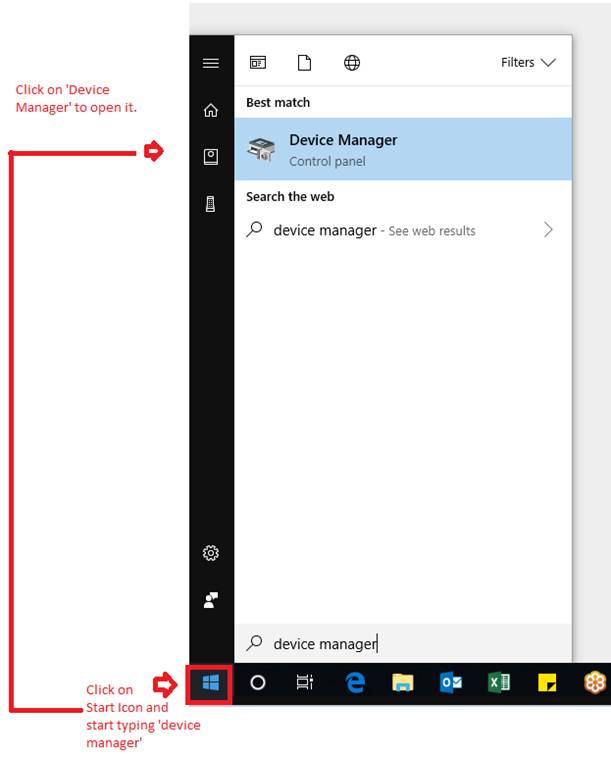Click the Feedback person icon in sidebar
This screenshot has width=611, height=757.
(211, 600)
